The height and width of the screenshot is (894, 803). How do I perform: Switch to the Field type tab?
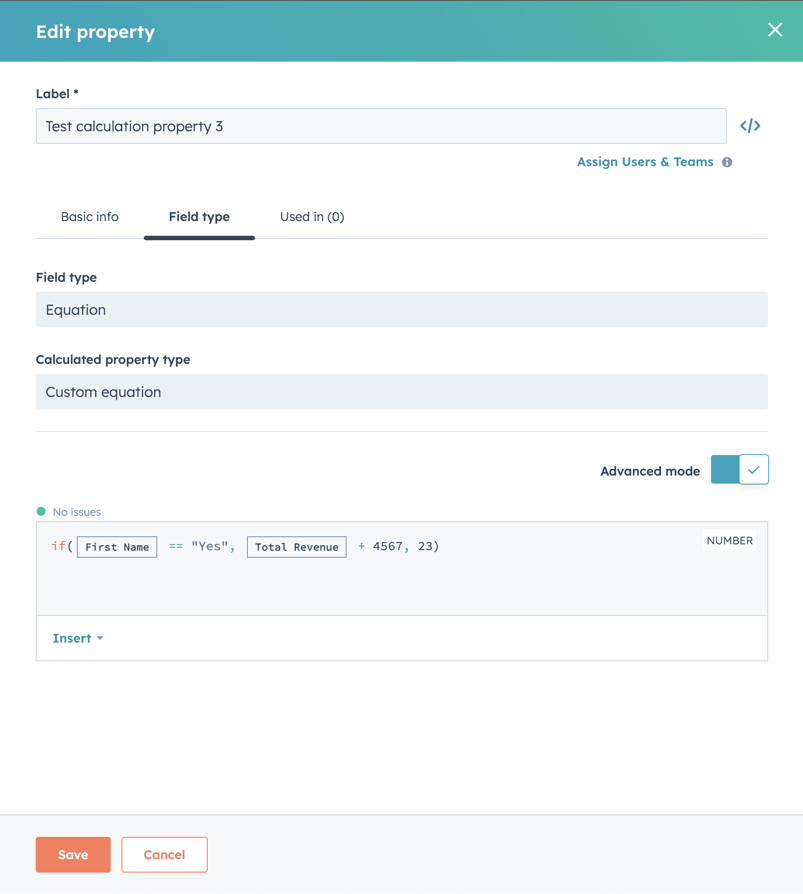[x=198, y=216]
